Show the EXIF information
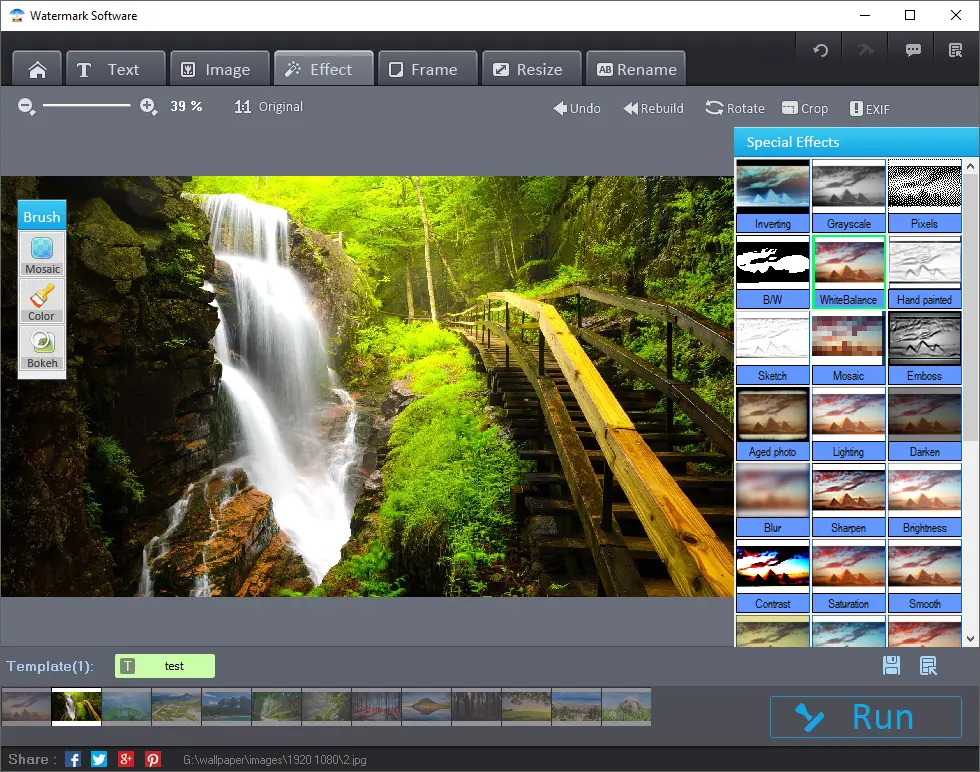 [x=869, y=109]
